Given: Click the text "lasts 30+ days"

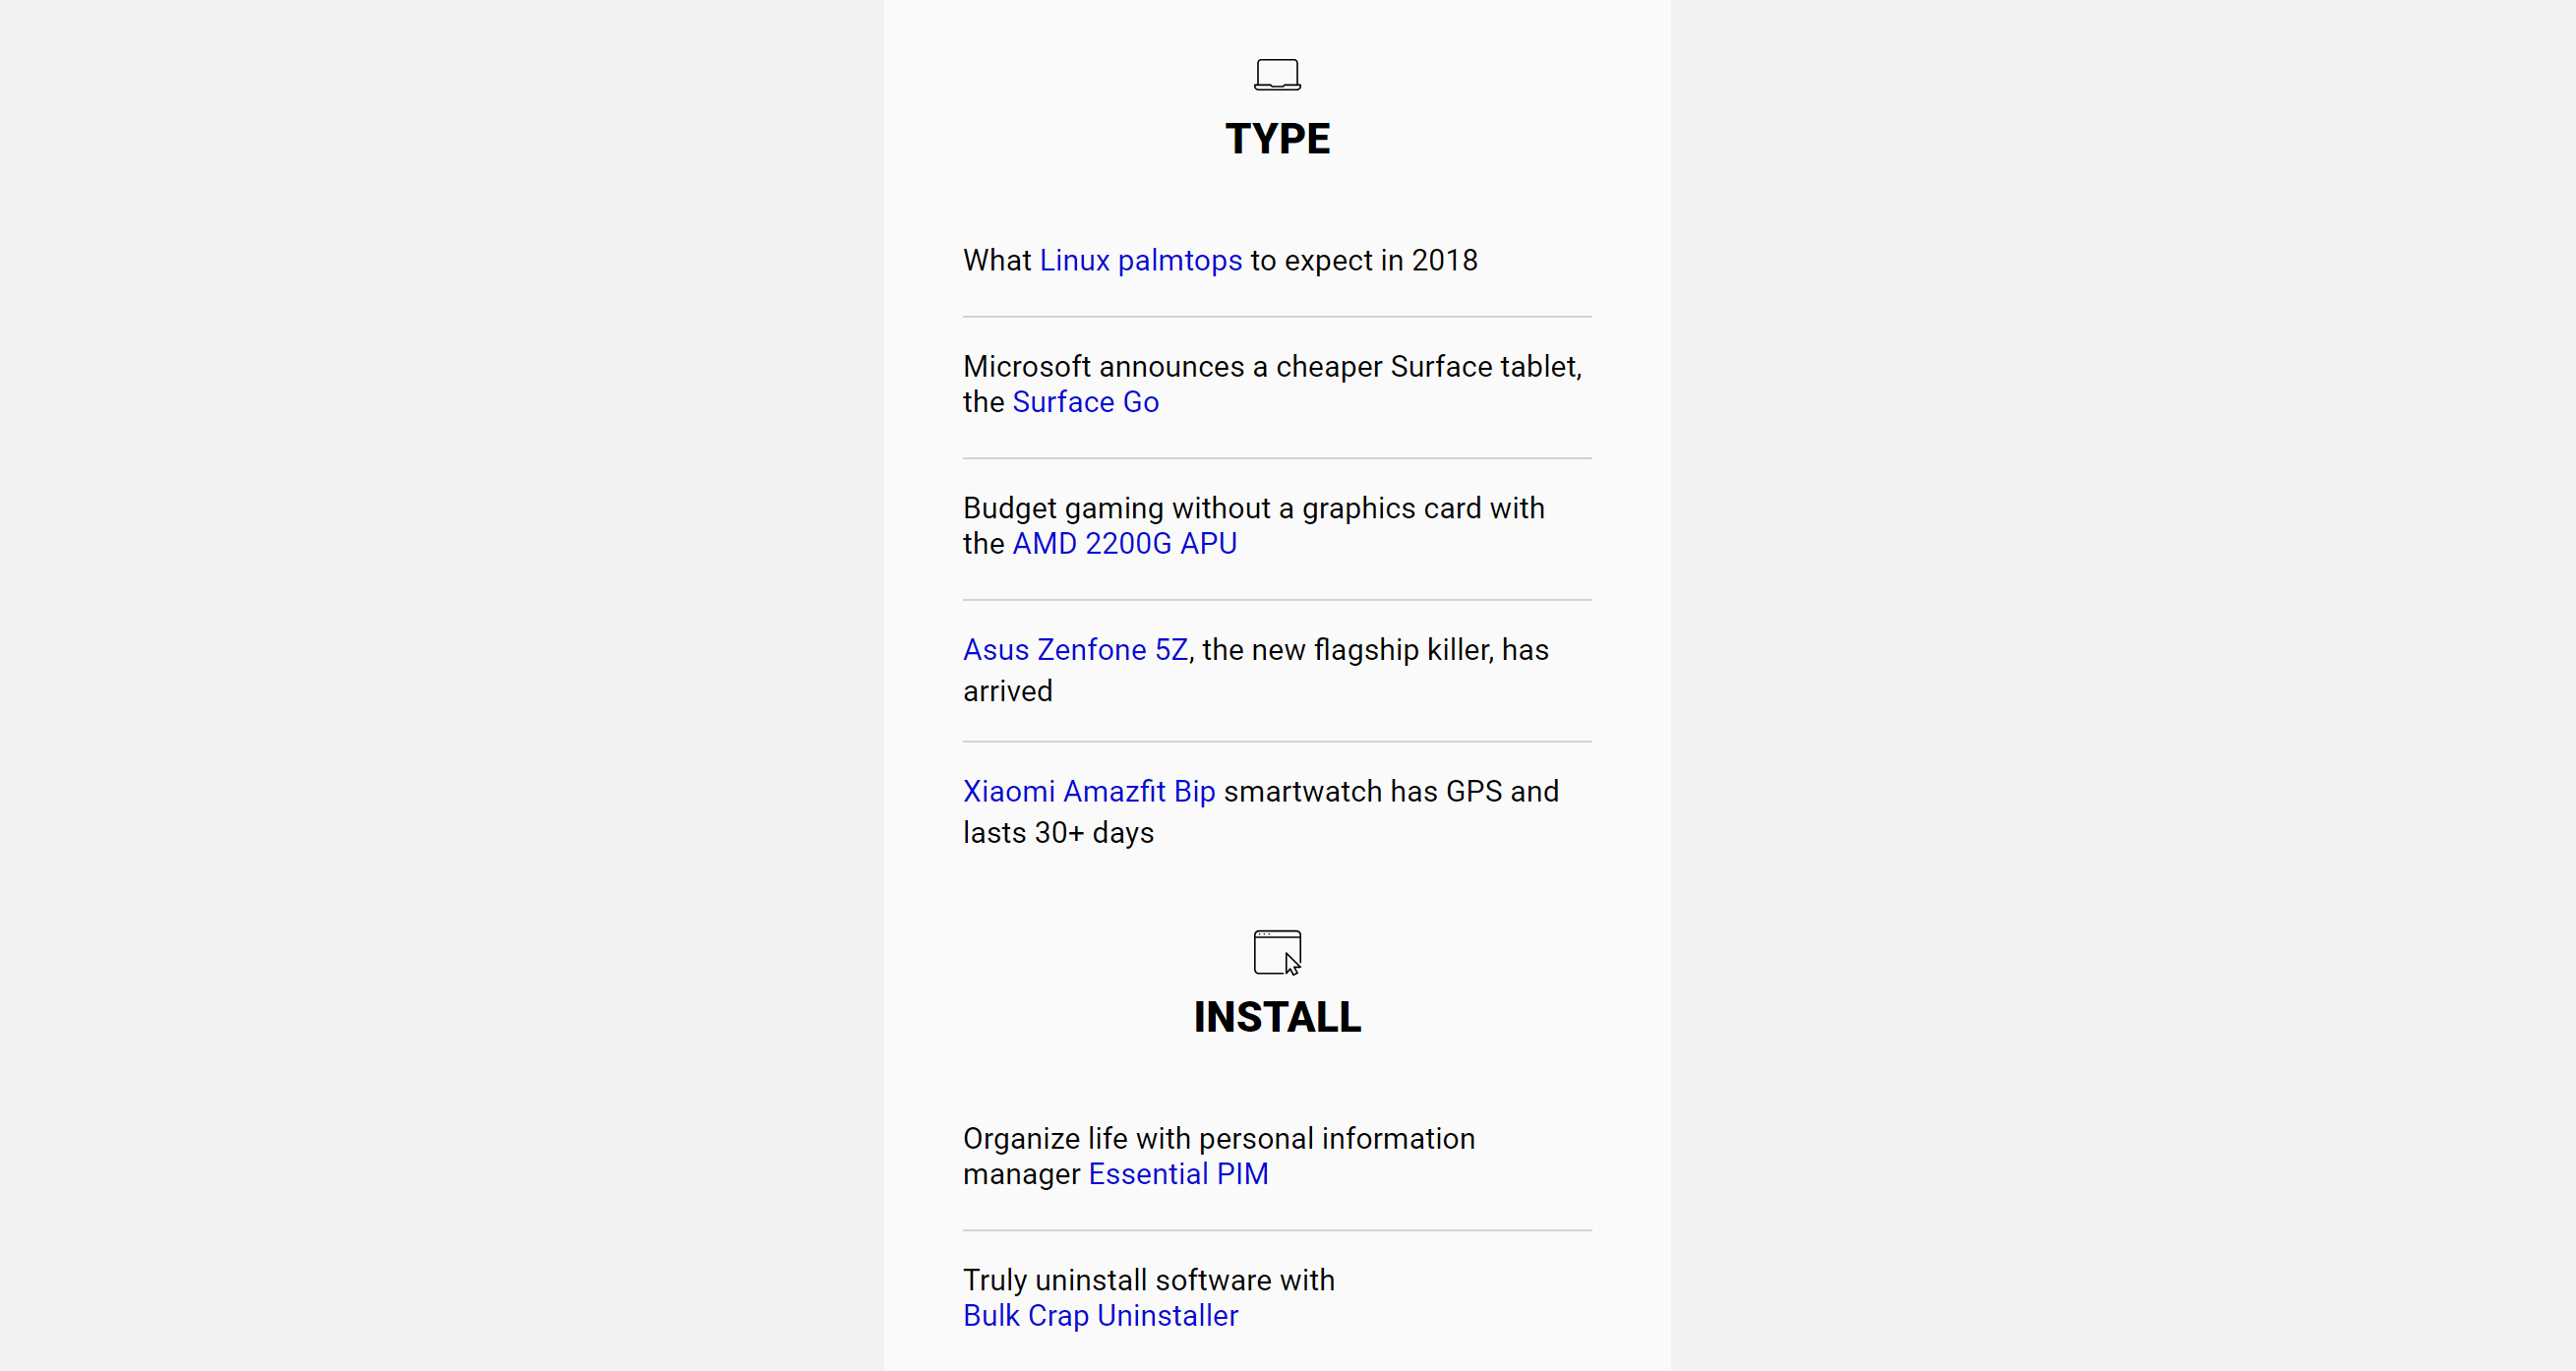Looking at the screenshot, I should (x=1058, y=833).
